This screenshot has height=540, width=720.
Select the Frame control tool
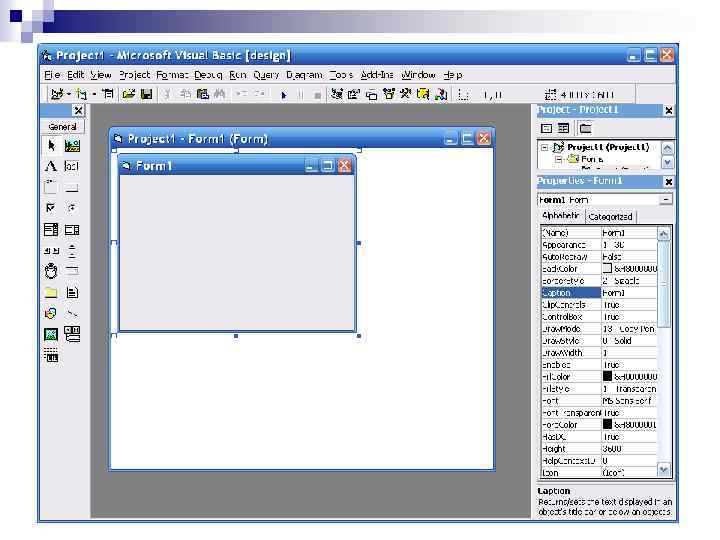pos(51,187)
